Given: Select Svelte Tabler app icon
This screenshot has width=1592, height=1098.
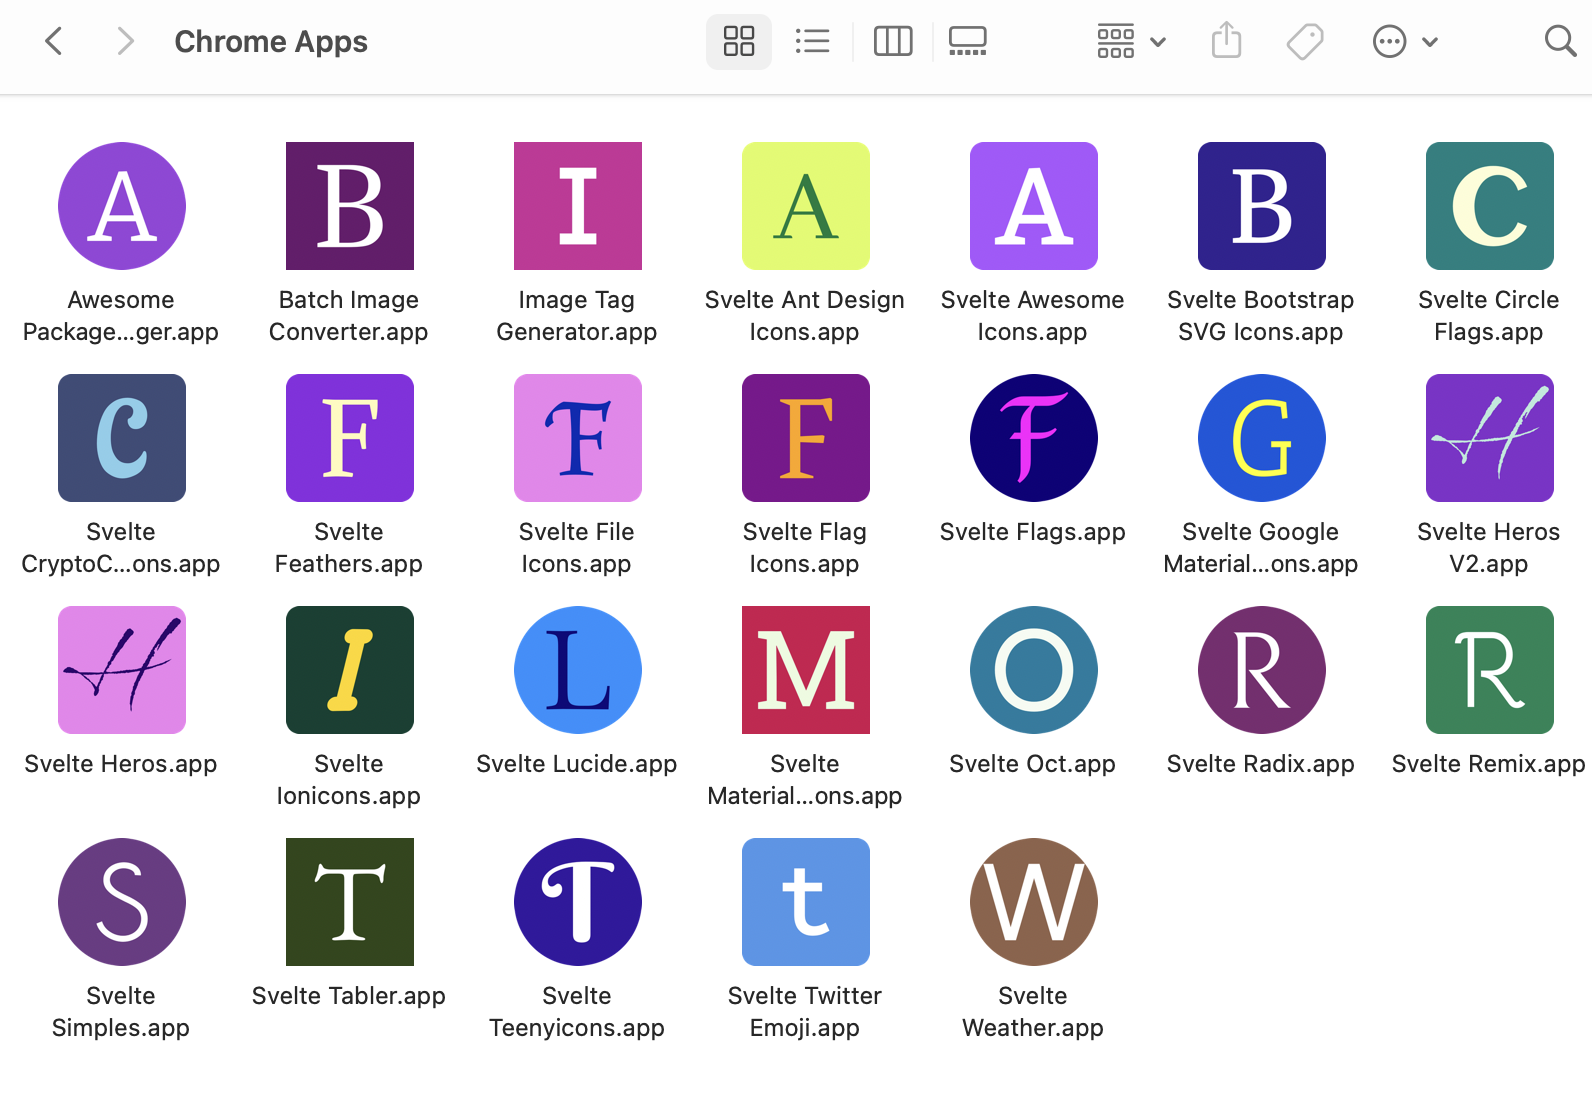Looking at the screenshot, I should click(350, 902).
